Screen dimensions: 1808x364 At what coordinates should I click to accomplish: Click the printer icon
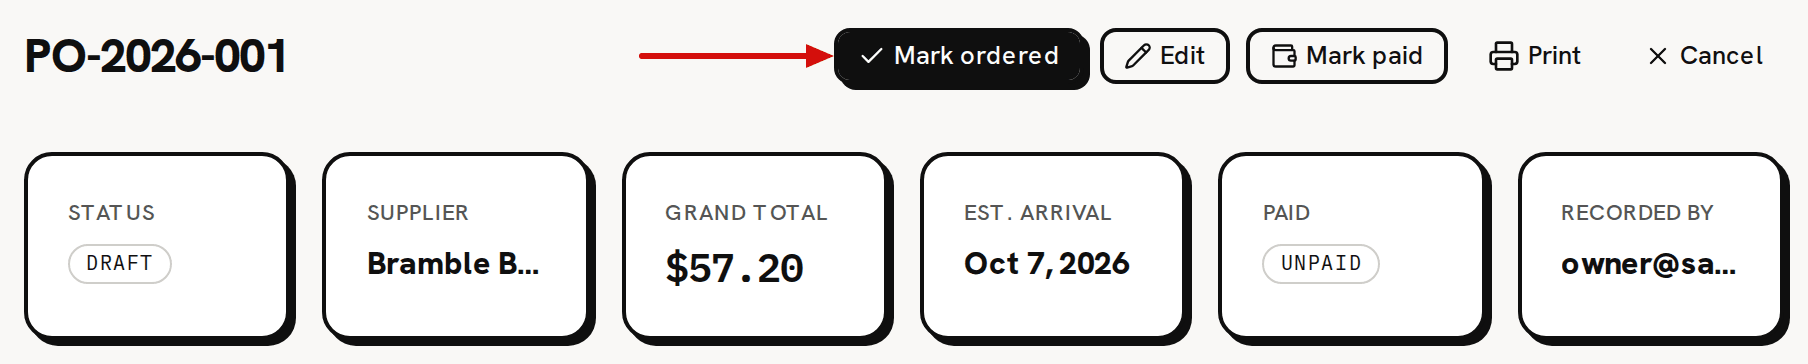tap(1503, 56)
